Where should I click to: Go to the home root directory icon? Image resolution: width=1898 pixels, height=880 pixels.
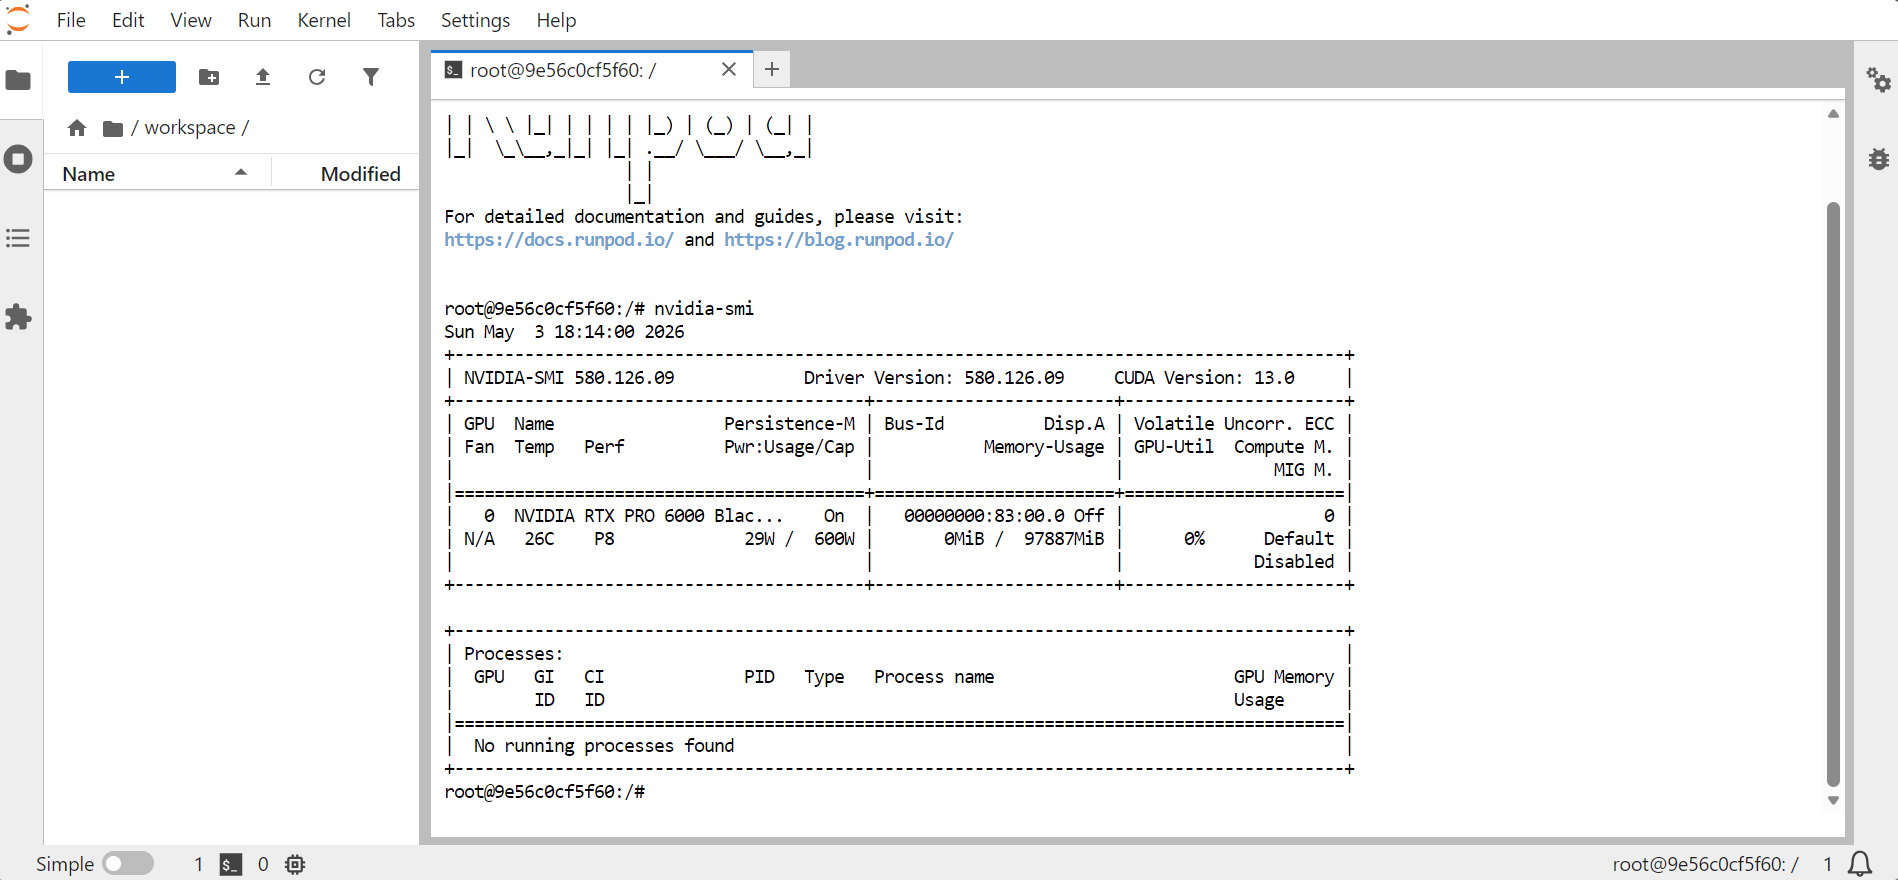pos(77,128)
